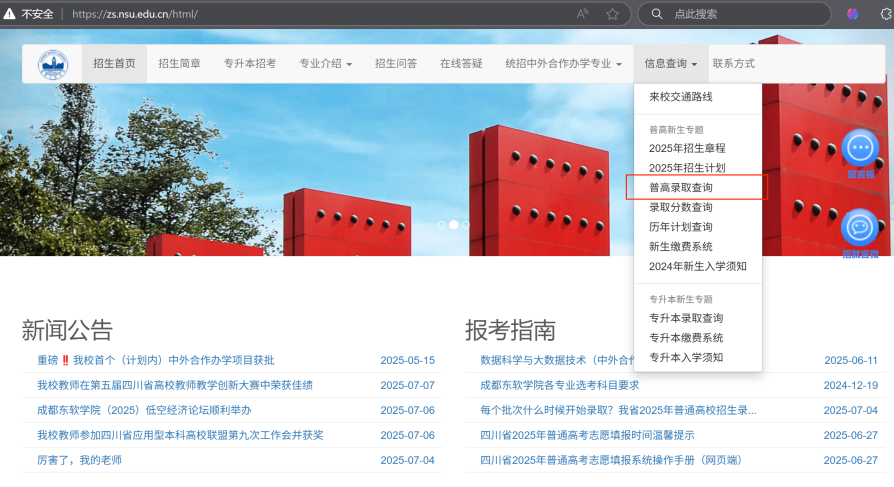
Task: Open the colorful browser assistant icon
Action: click(x=852, y=14)
